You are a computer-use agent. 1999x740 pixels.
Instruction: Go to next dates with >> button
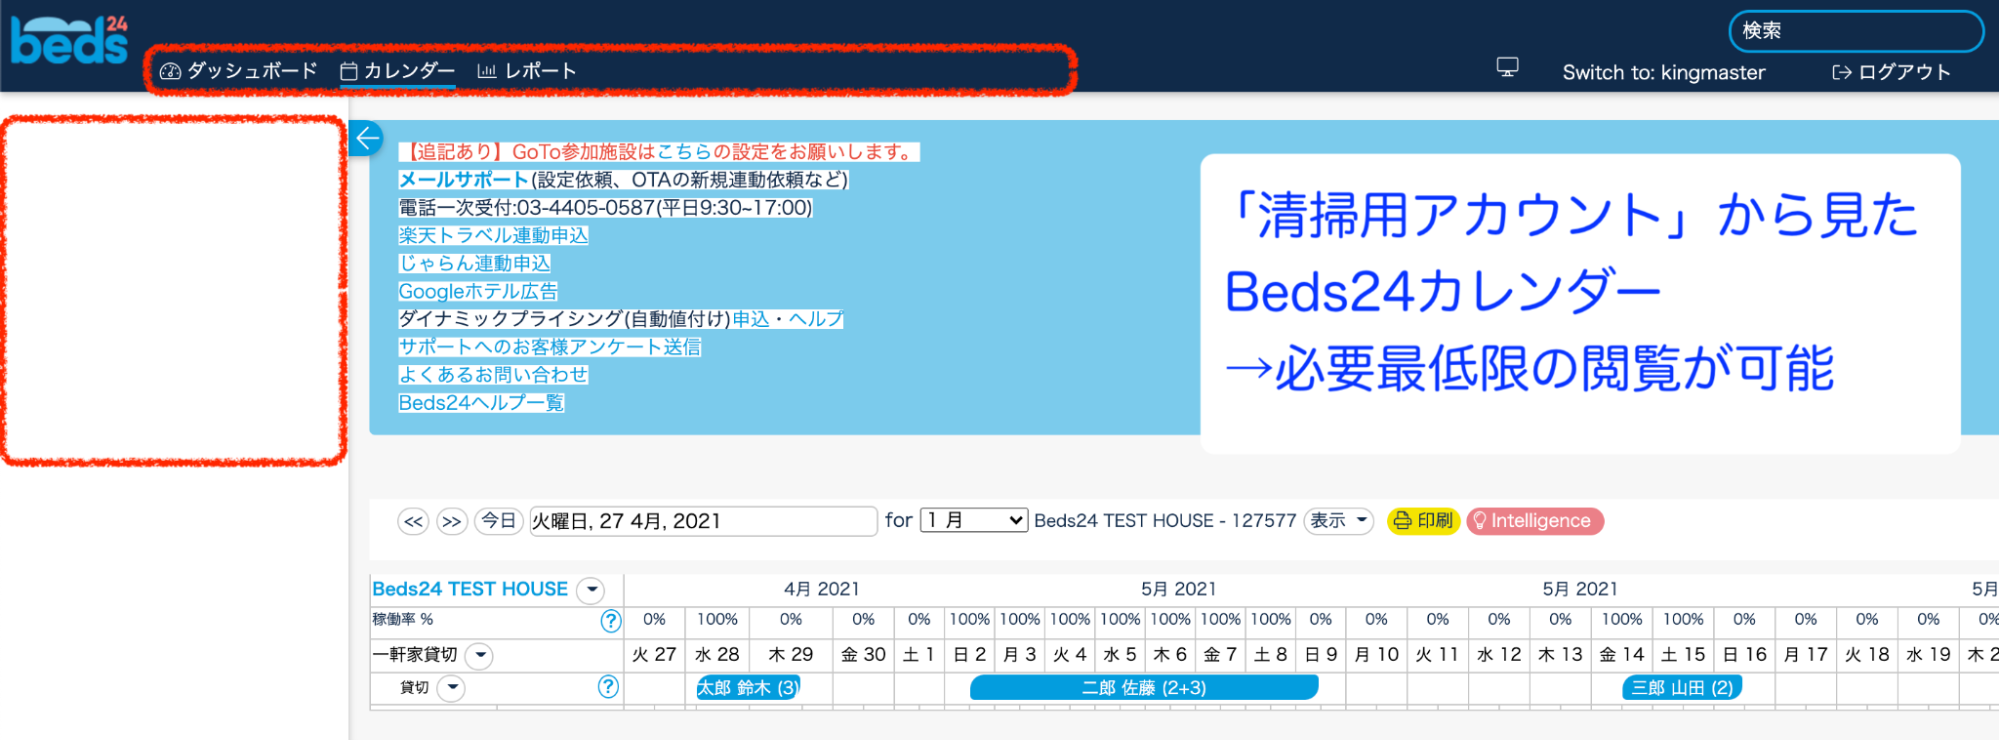click(452, 521)
